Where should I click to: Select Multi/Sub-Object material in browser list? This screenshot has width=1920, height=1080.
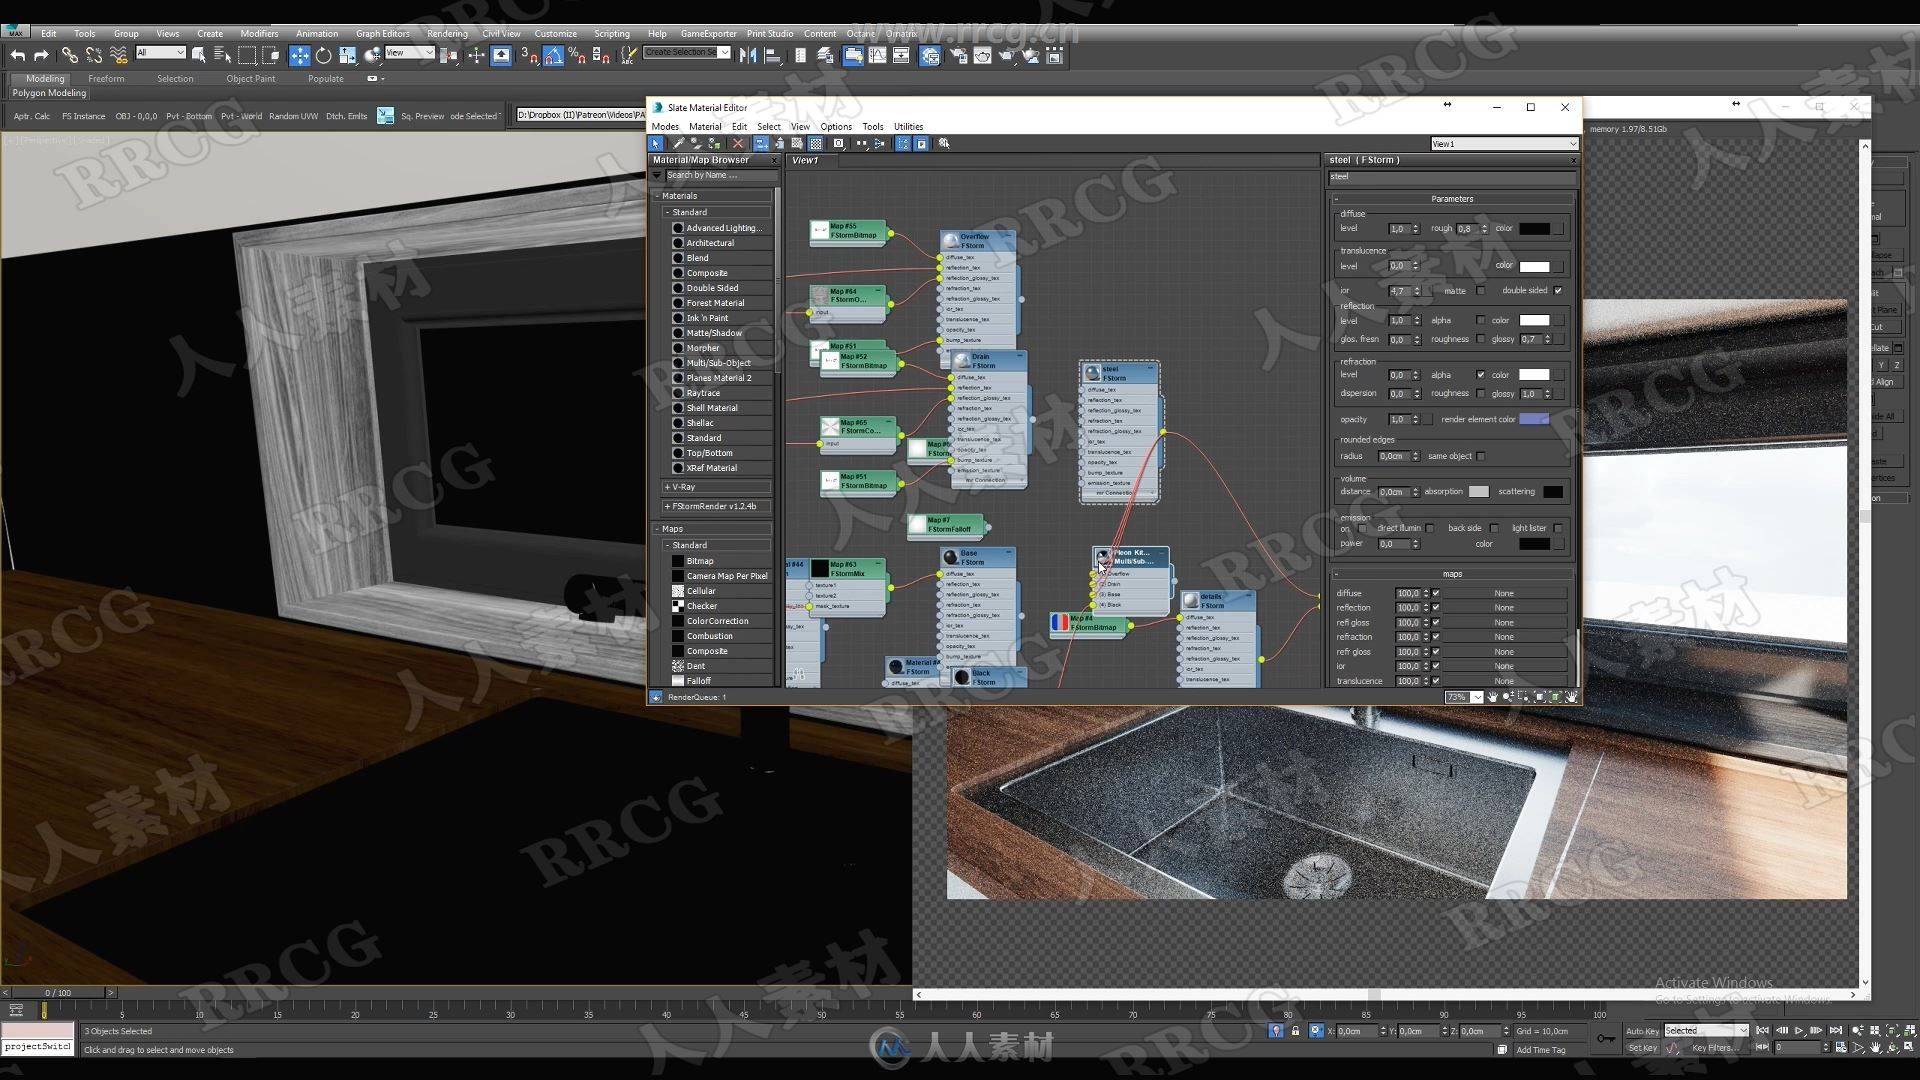click(718, 363)
